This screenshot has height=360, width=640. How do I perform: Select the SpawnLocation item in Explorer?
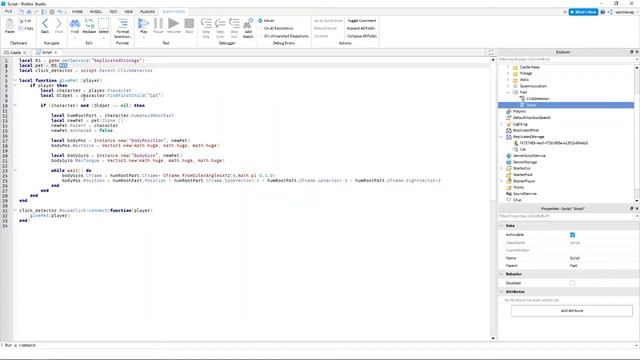click(x=533, y=86)
